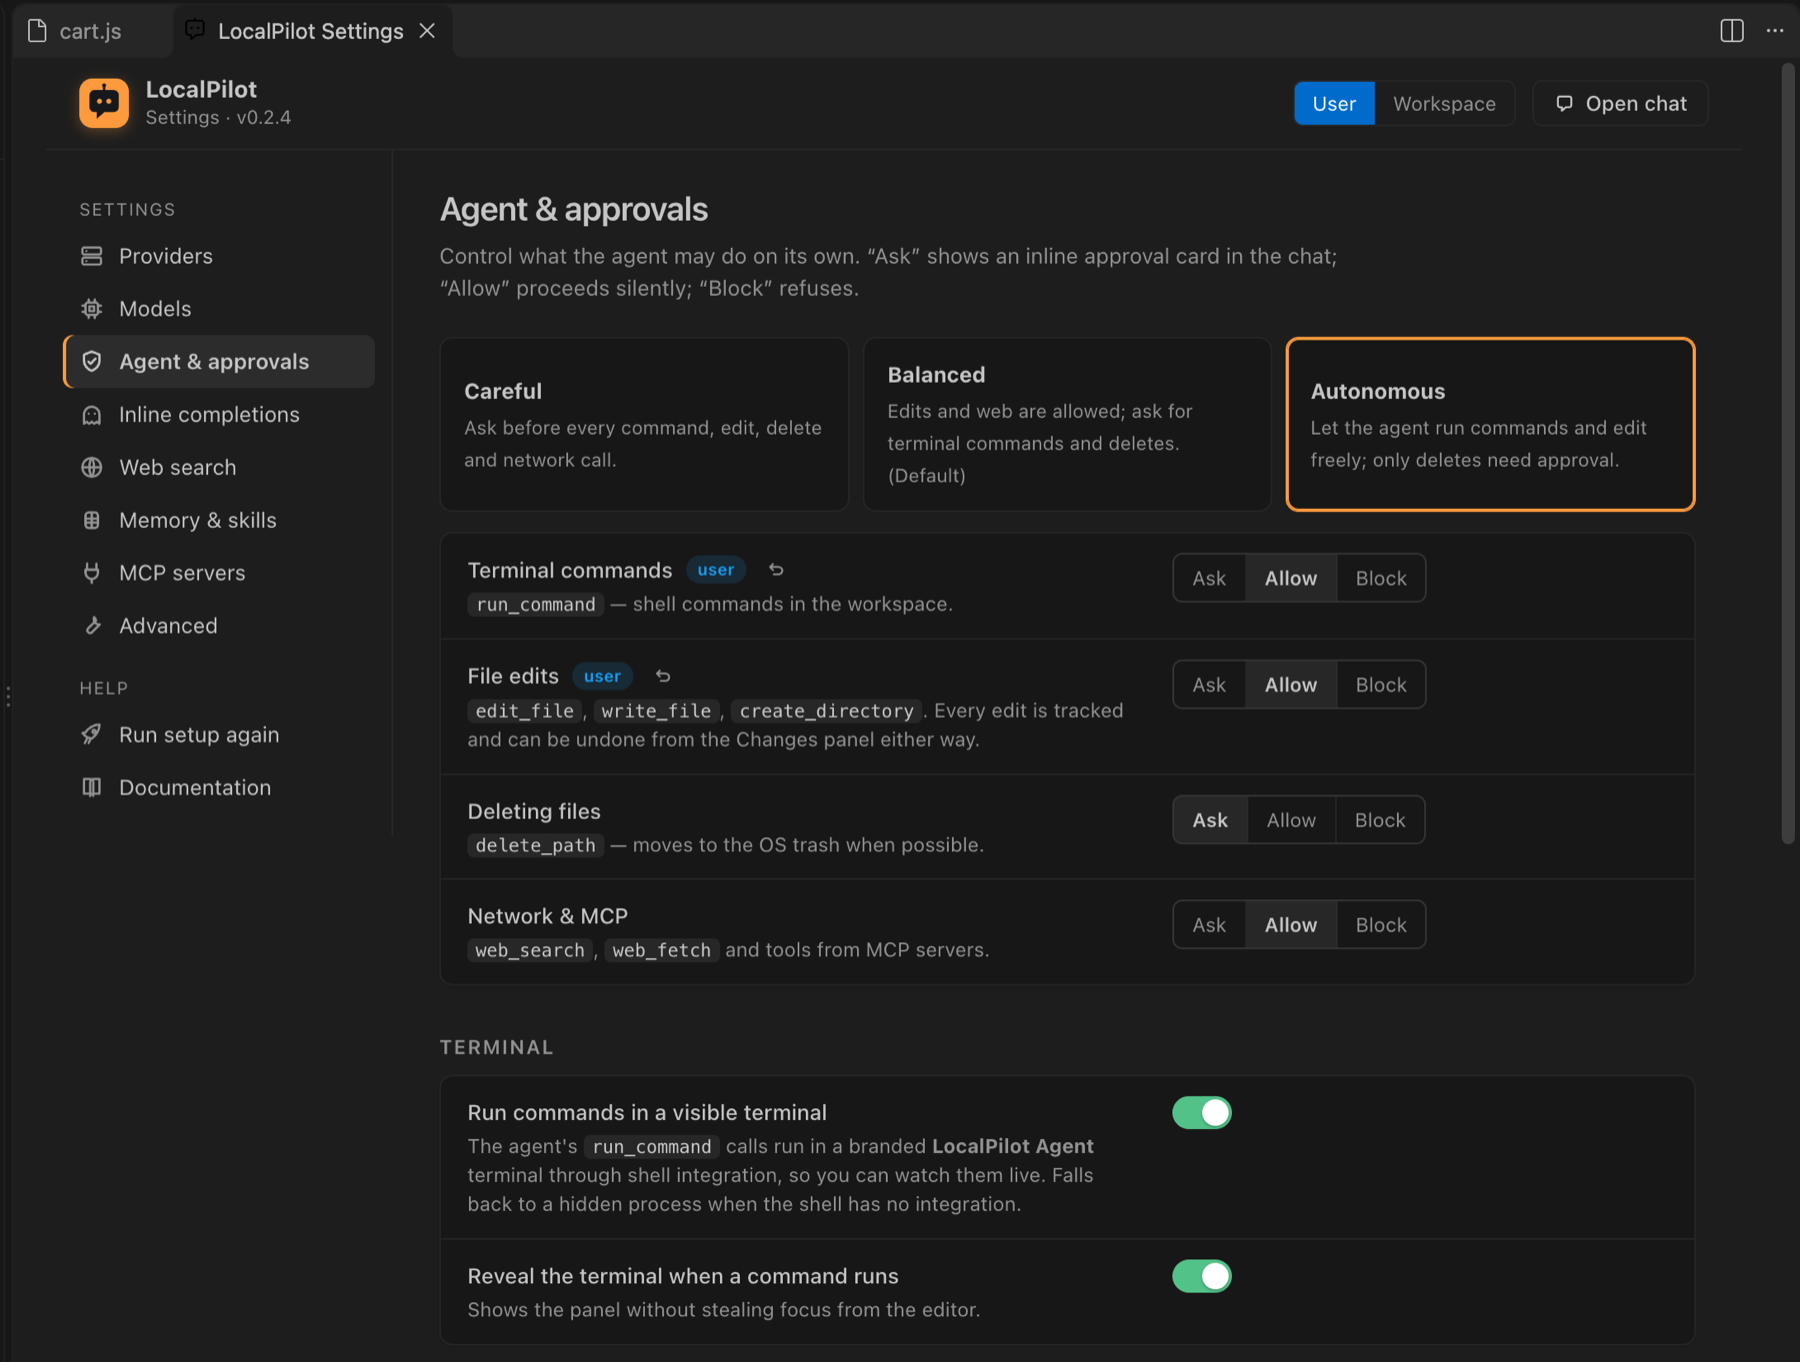Open Web search settings
This screenshot has width=1800, height=1362.
(x=219, y=468)
